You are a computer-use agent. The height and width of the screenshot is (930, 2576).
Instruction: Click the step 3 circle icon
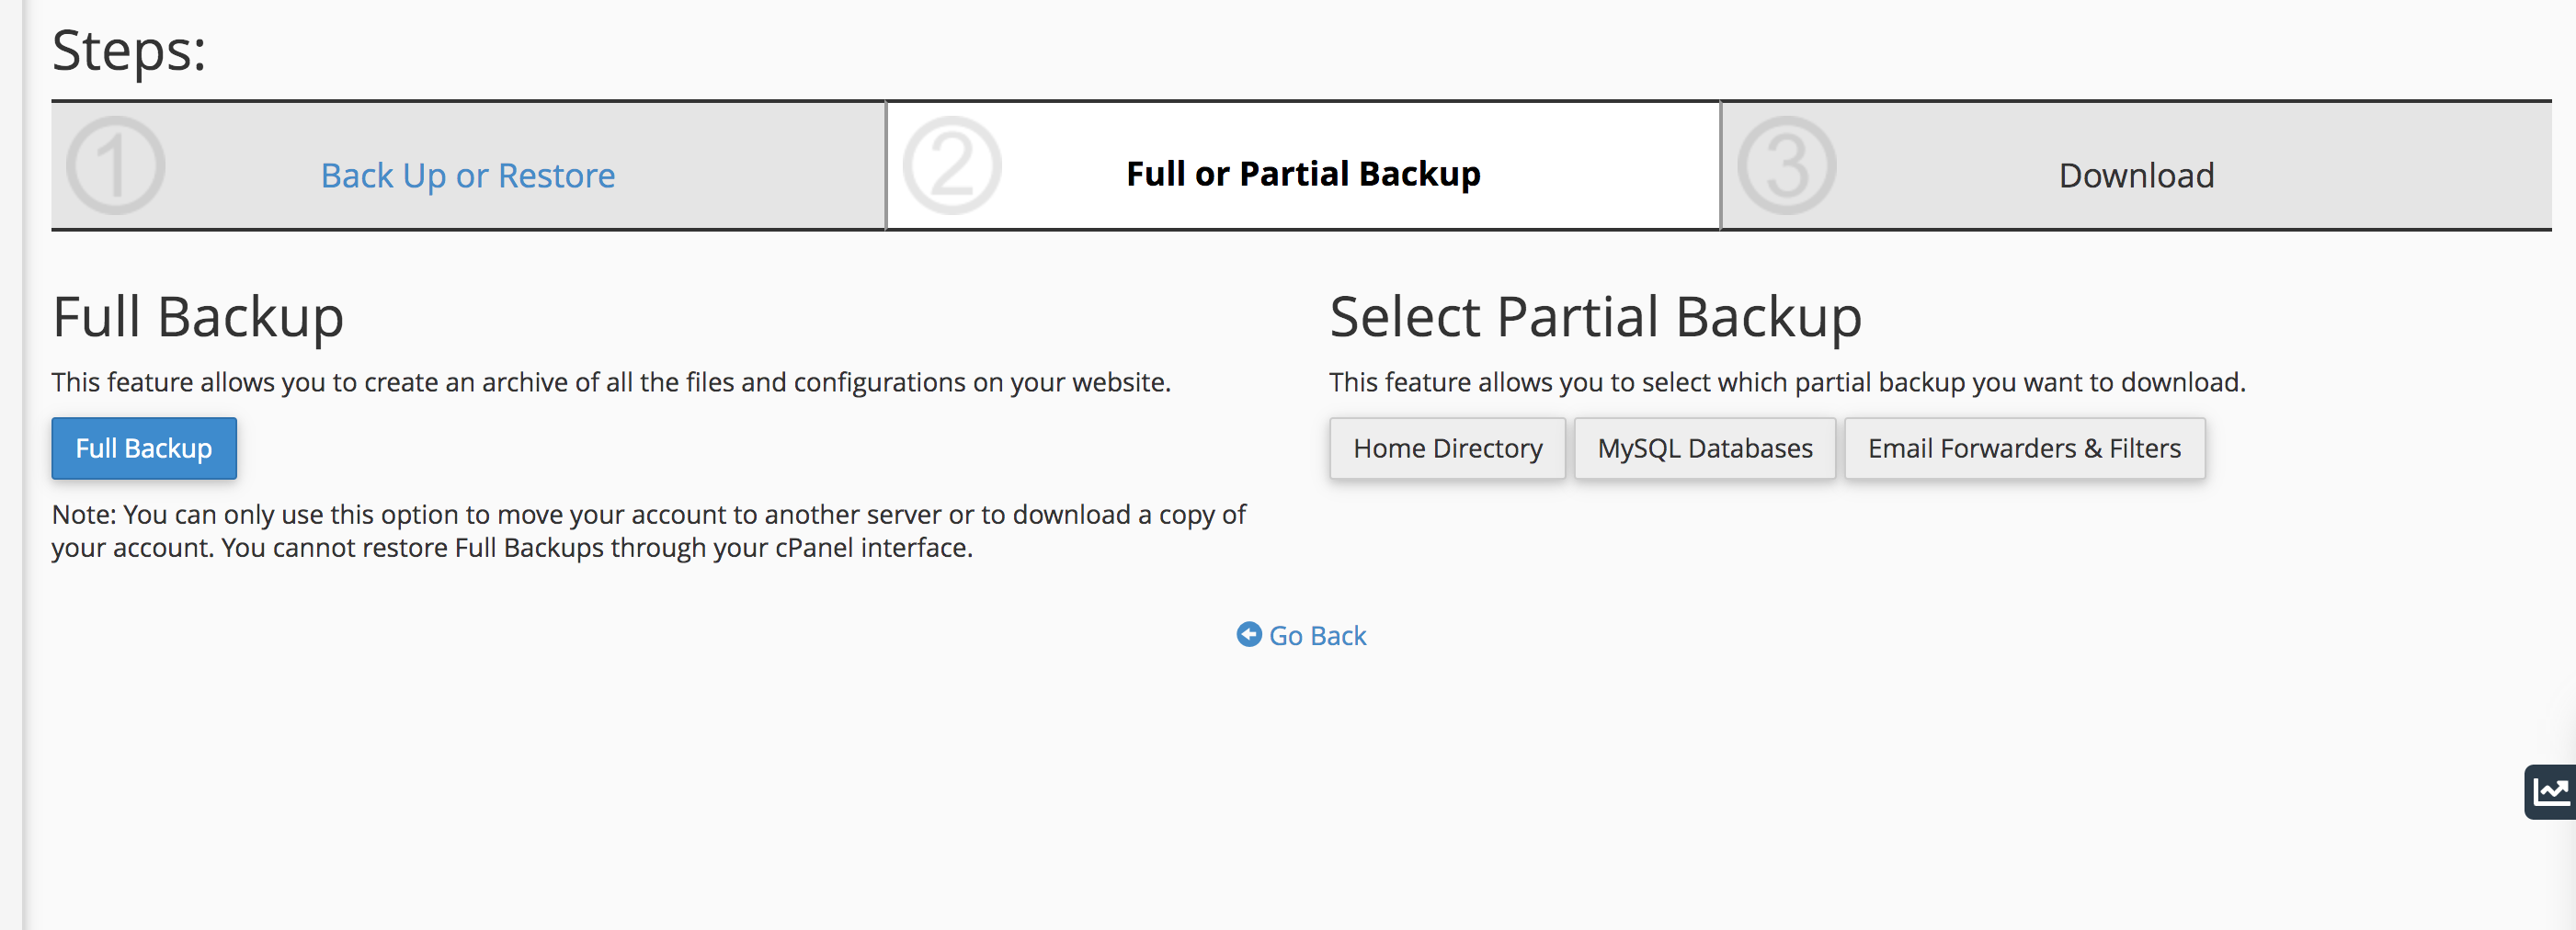pyautogui.click(x=1786, y=166)
